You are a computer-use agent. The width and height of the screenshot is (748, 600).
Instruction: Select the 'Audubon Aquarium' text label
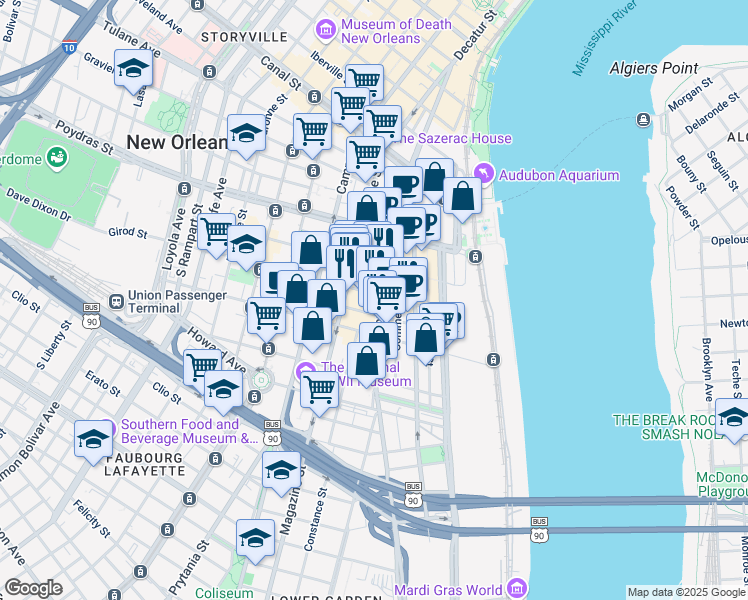coord(559,175)
